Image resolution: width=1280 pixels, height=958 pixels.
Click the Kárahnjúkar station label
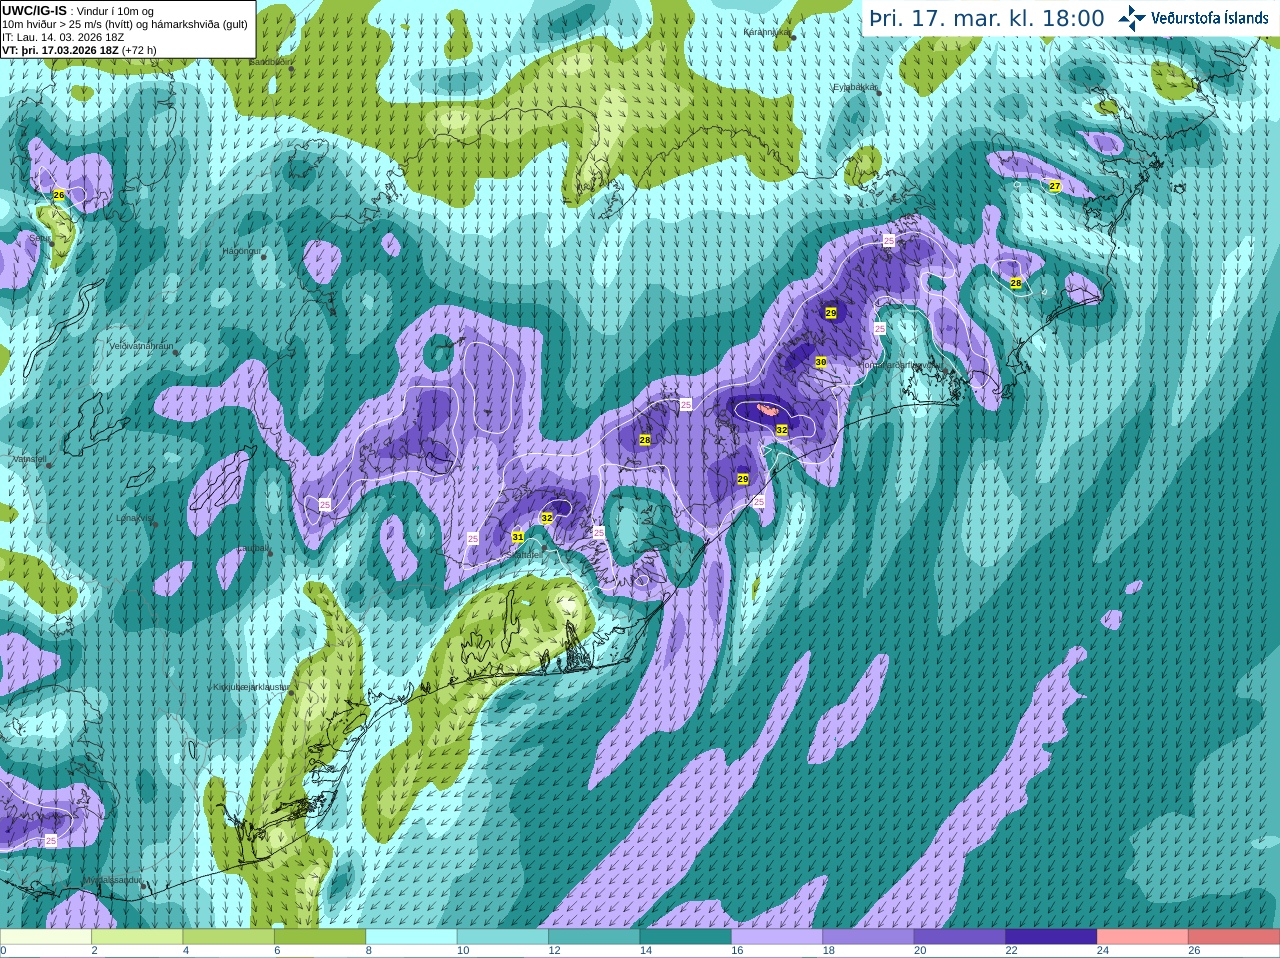(767, 32)
